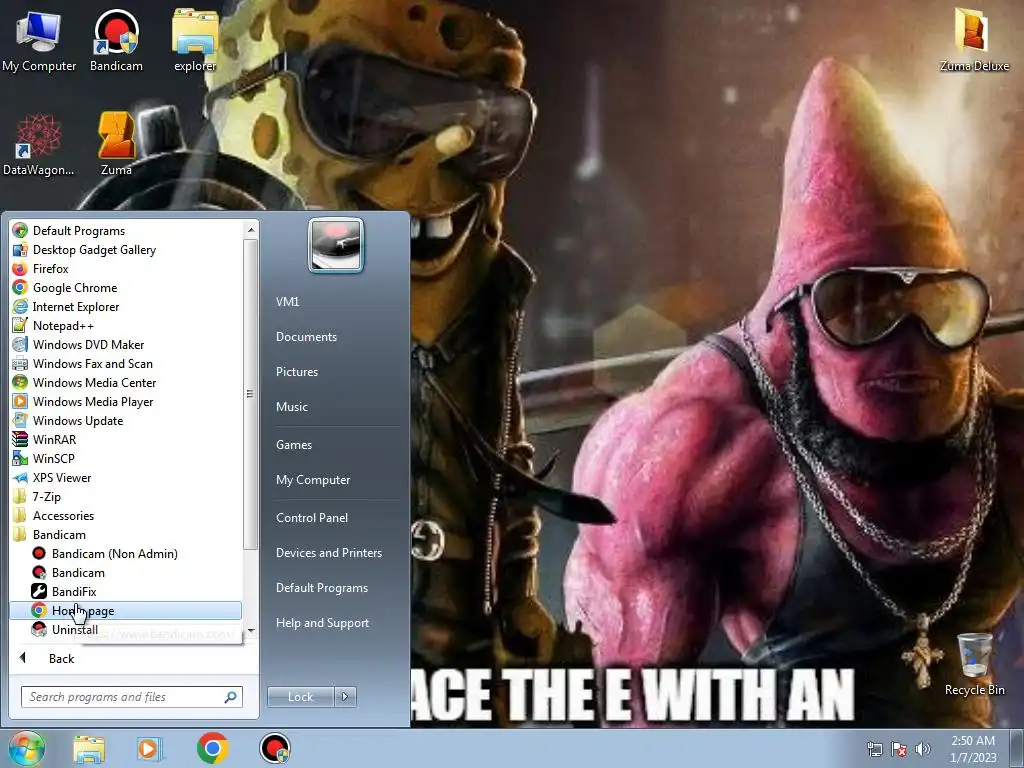This screenshot has width=1024, height=768.
Task: Launch Google Chrome from programs list
Action: point(126,287)
